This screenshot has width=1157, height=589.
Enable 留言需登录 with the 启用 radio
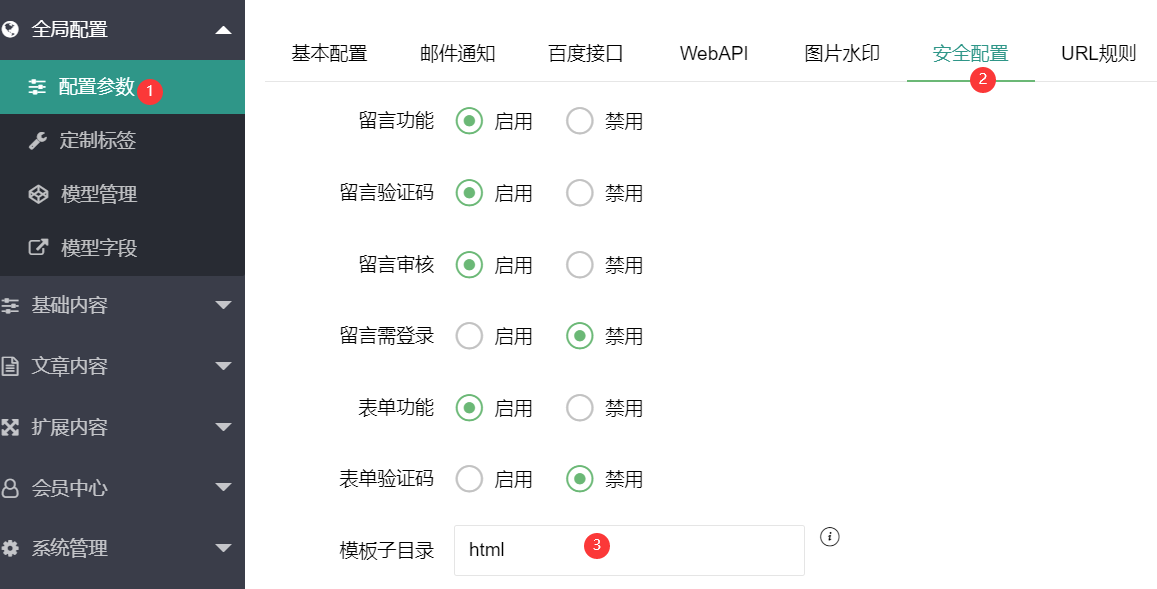click(469, 336)
